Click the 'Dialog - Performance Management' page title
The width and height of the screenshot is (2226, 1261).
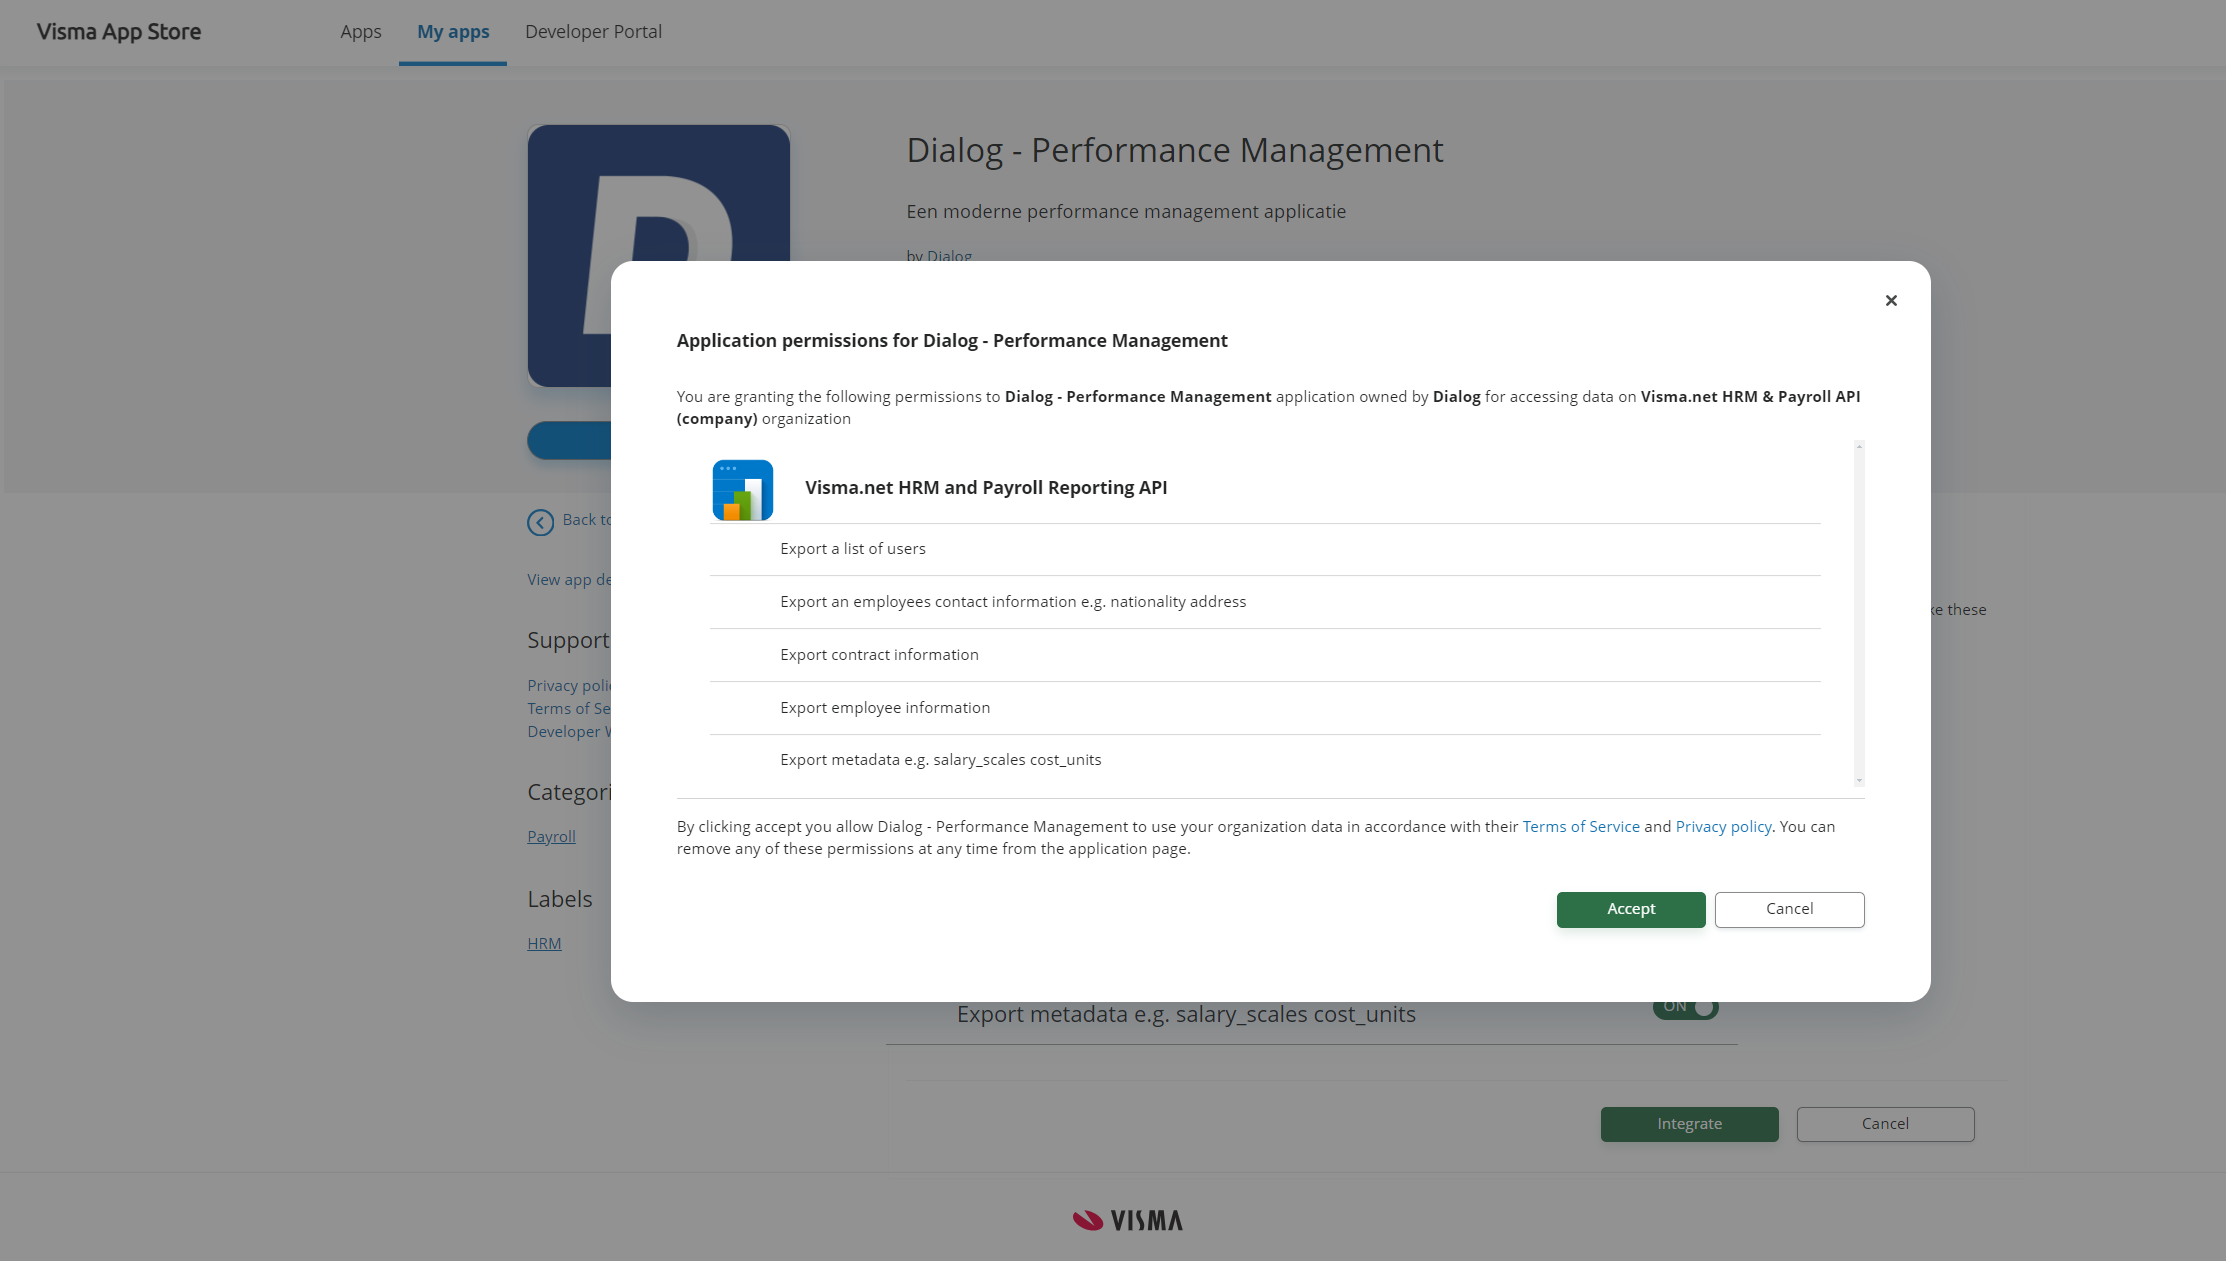(1174, 150)
